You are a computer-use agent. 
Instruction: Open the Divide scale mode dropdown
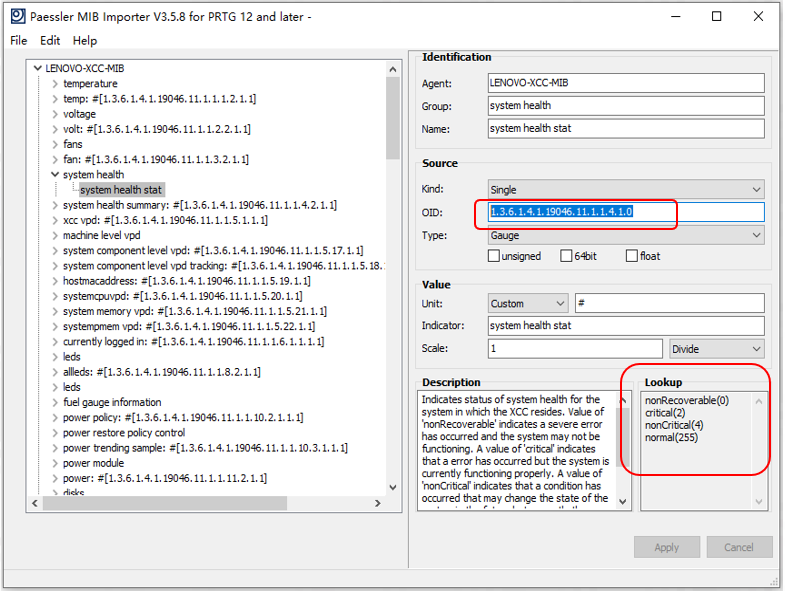click(x=716, y=349)
